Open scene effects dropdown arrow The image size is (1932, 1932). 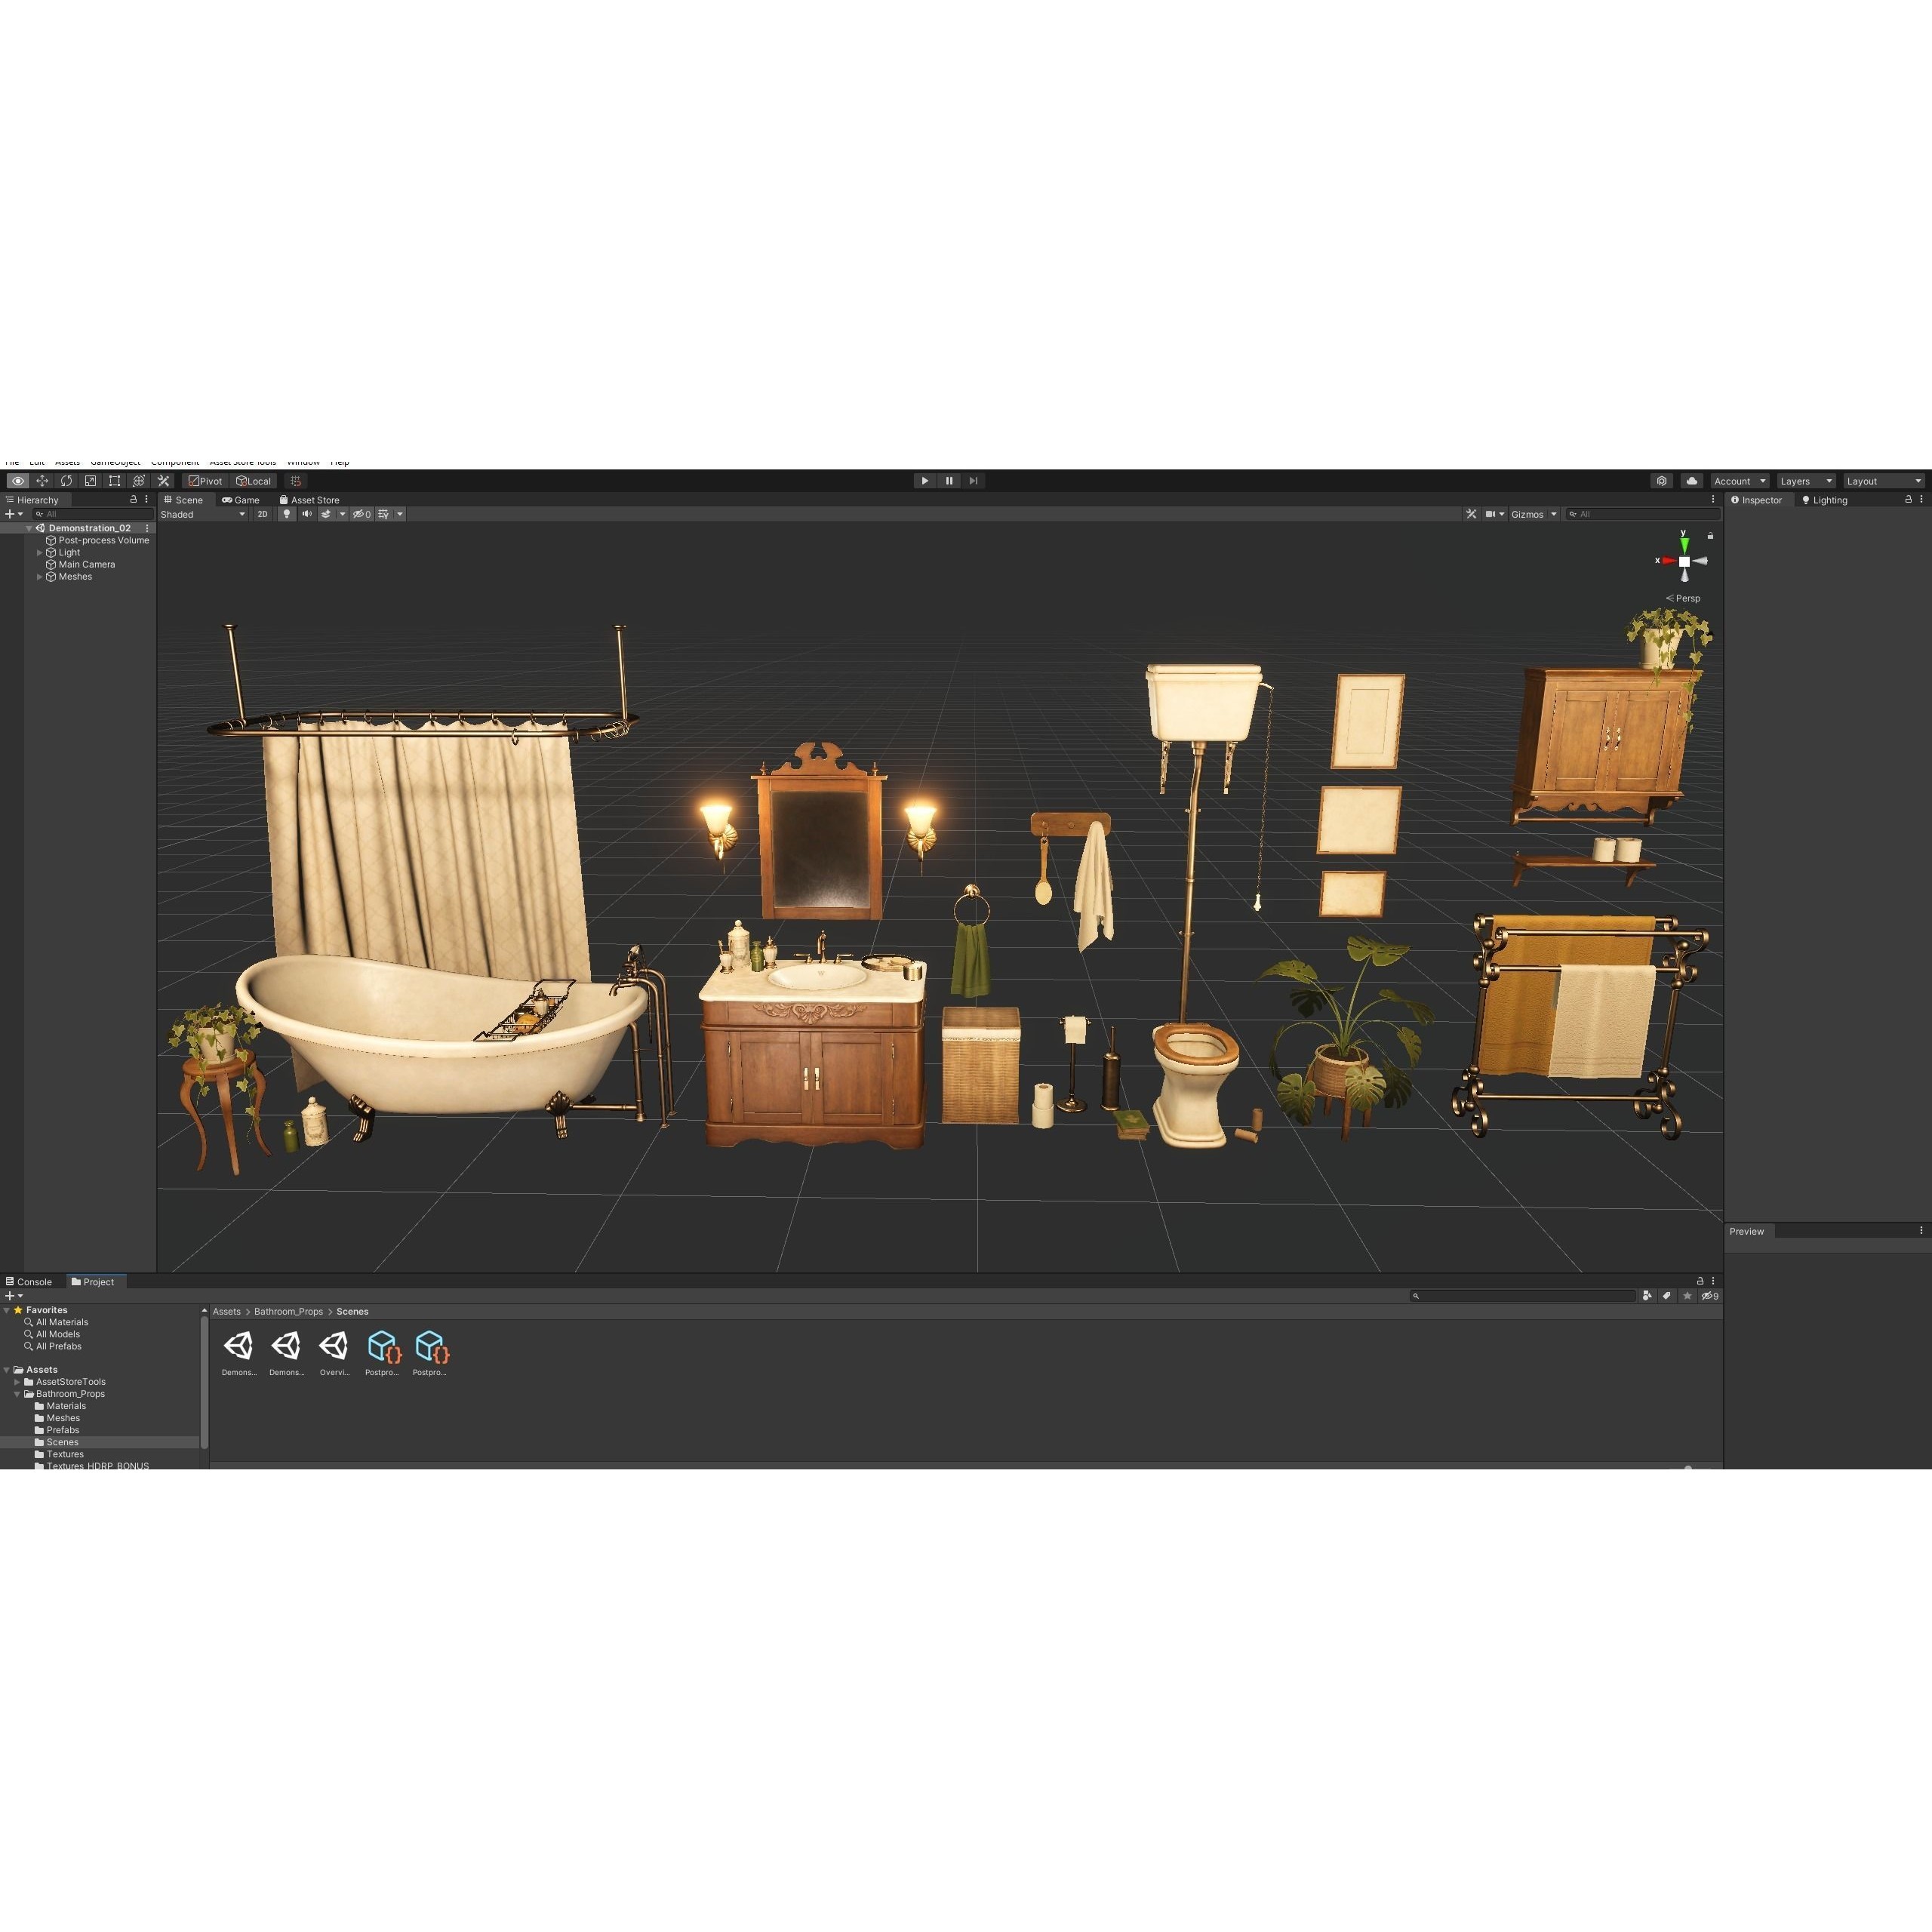pyautogui.click(x=342, y=514)
